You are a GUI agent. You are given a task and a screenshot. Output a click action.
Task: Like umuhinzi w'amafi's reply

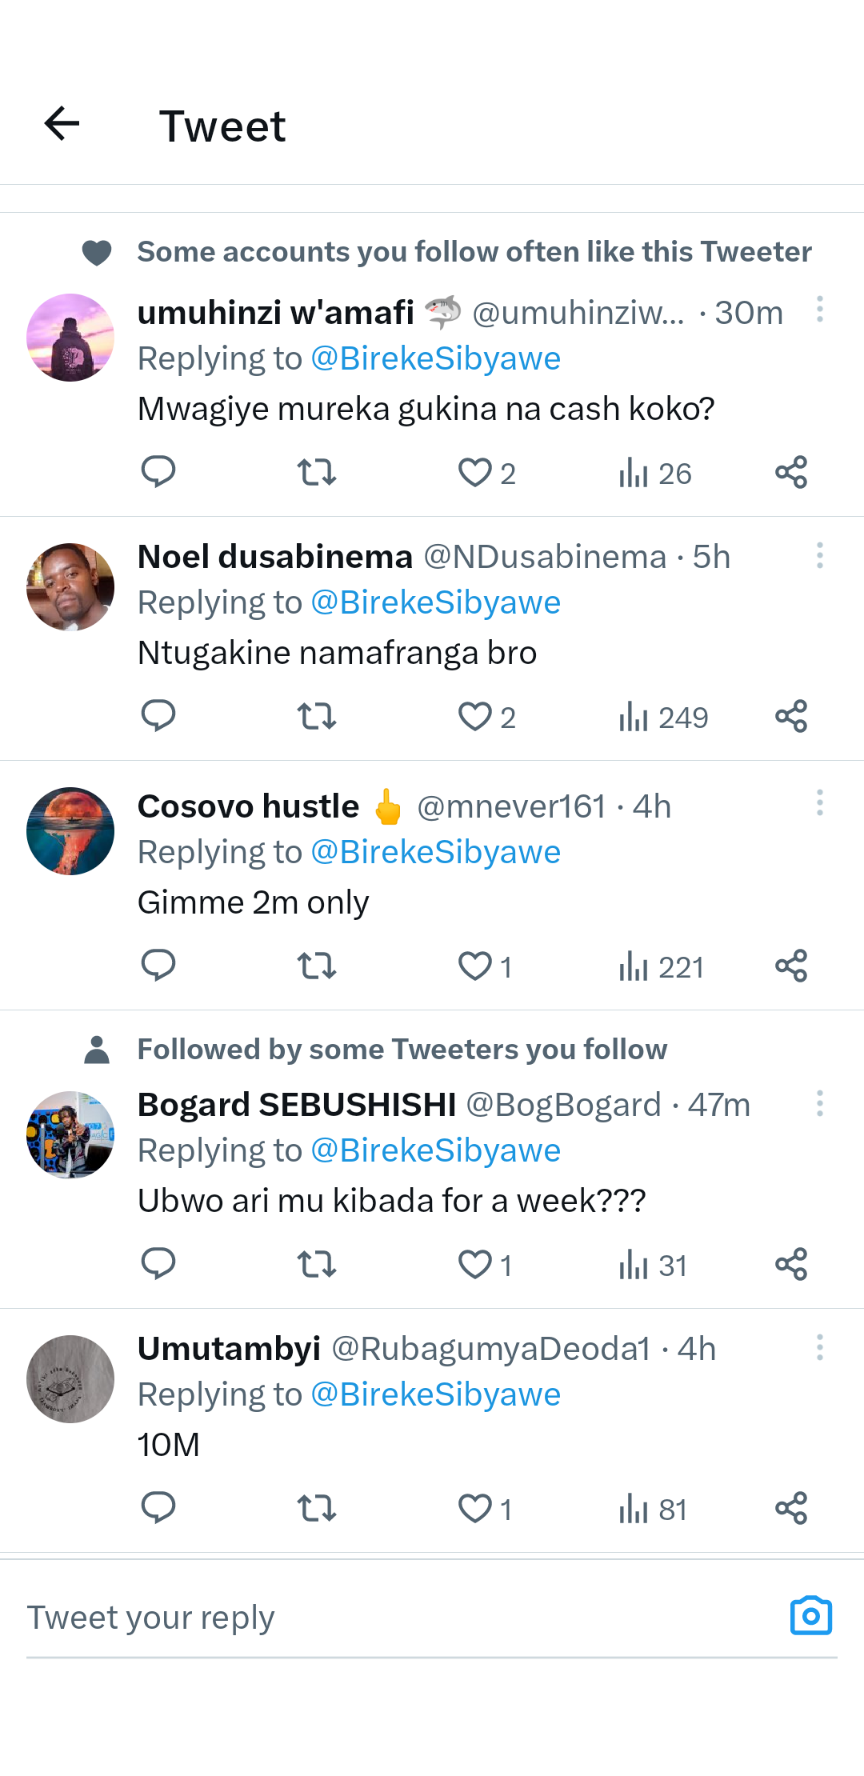[476, 472]
